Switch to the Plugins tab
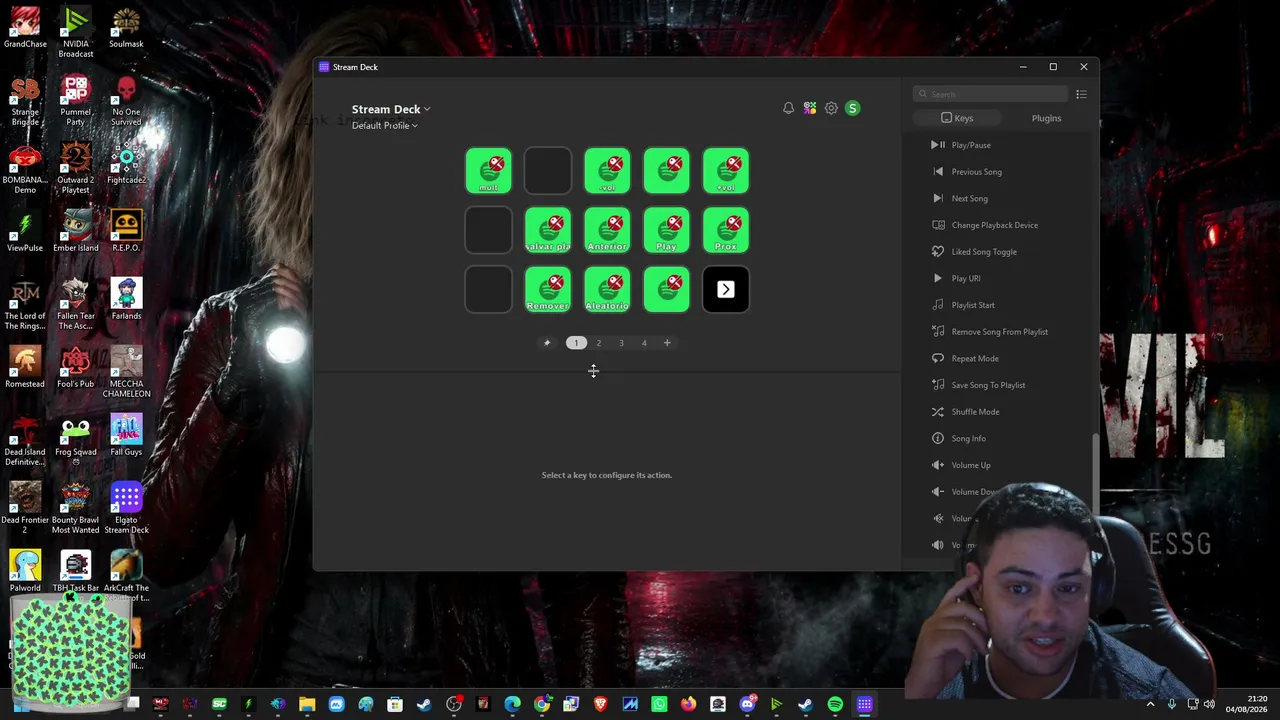 point(1046,118)
